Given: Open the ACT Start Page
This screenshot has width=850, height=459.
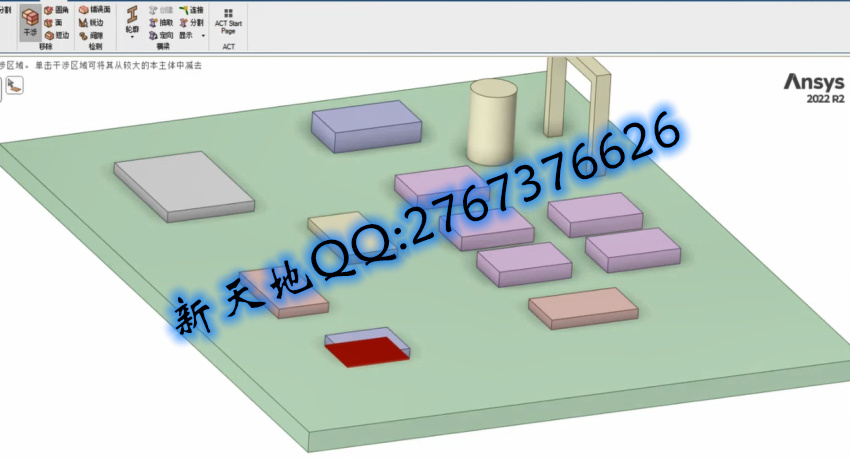Looking at the screenshot, I should click(228, 20).
